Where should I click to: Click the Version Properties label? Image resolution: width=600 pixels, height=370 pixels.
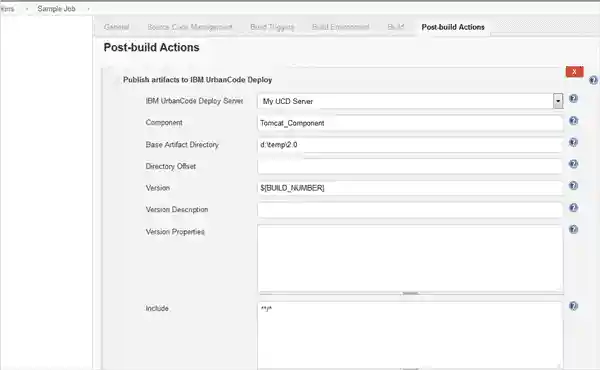tap(175, 232)
